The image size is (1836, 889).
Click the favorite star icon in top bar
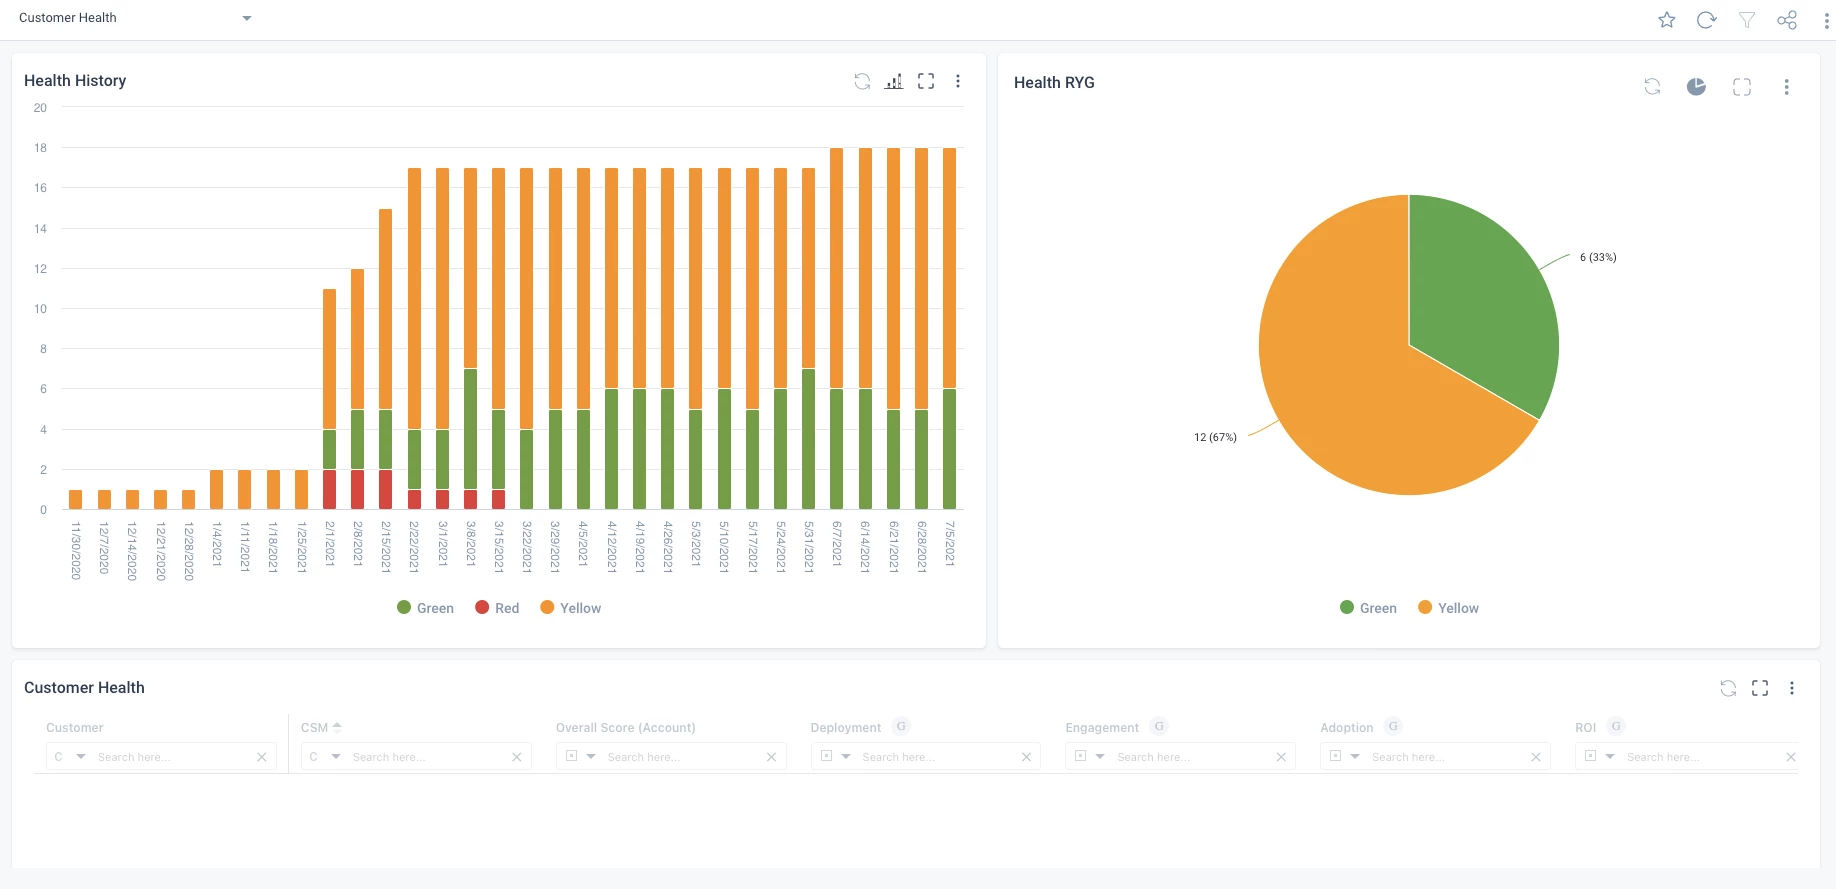tap(1667, 20)
